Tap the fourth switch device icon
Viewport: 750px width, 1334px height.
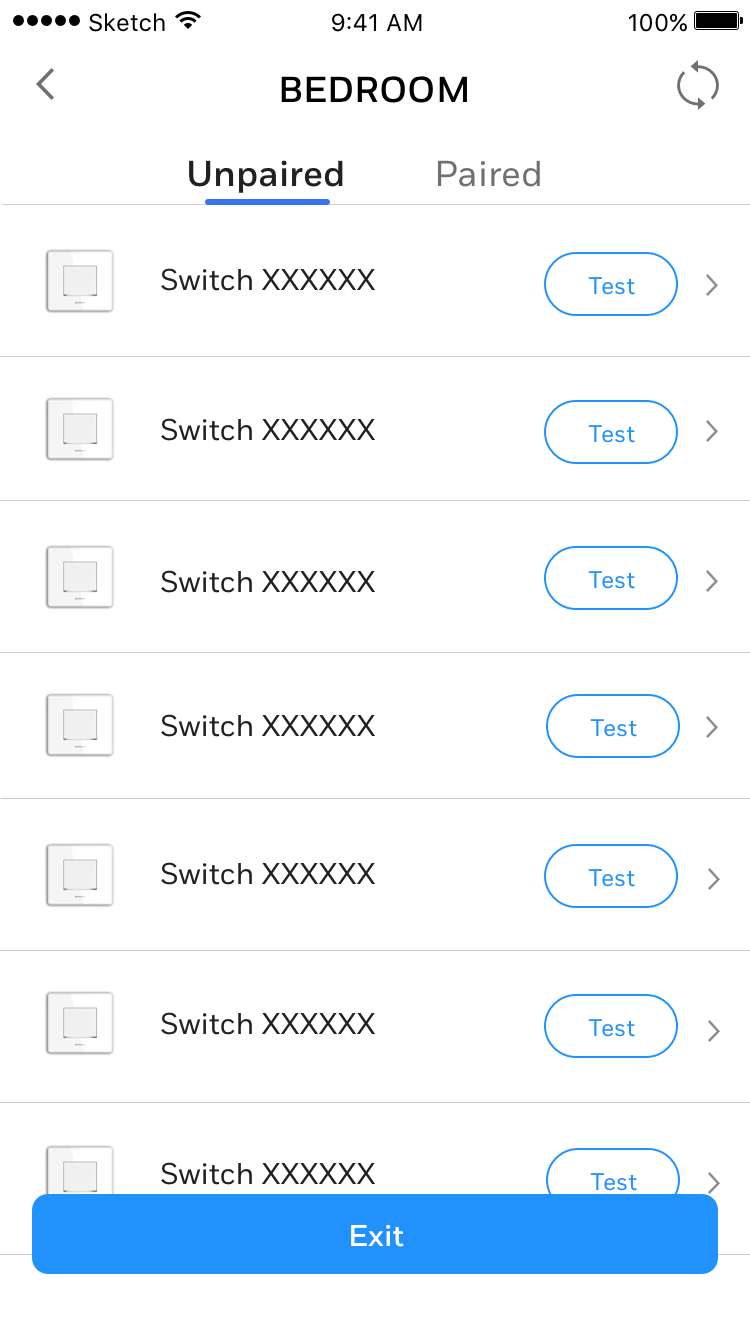[x=80, y=725]
